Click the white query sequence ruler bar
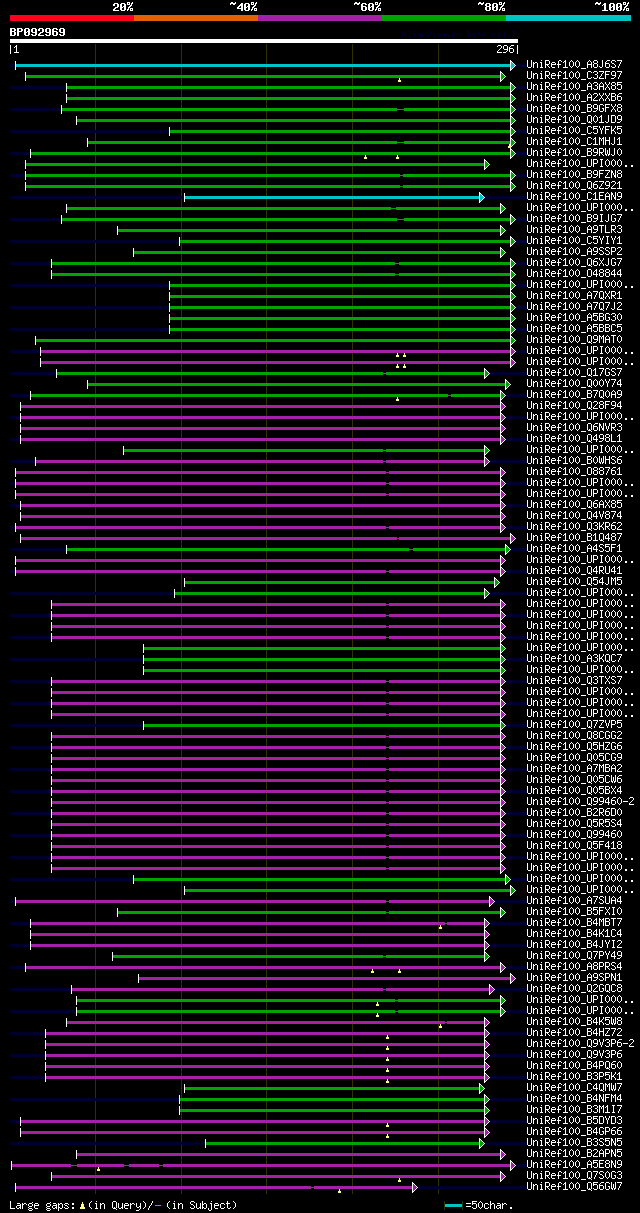Viewport: 640px width, 1213px height. (x=264, y=41)
